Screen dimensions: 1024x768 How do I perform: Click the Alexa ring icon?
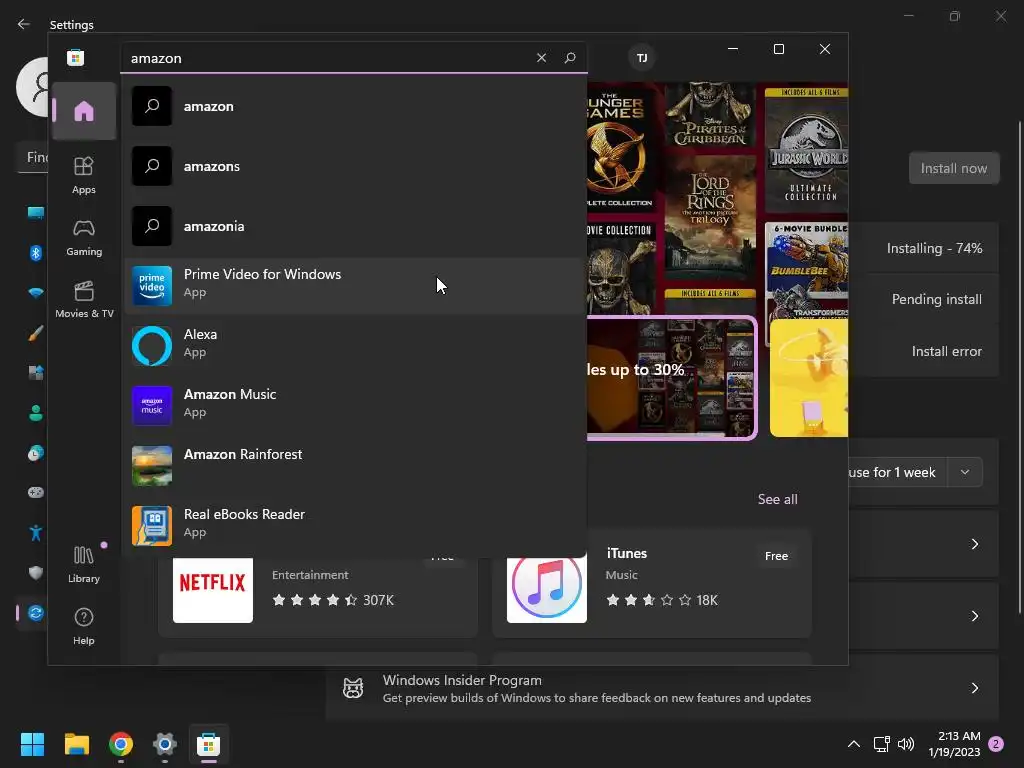point(152,346)
